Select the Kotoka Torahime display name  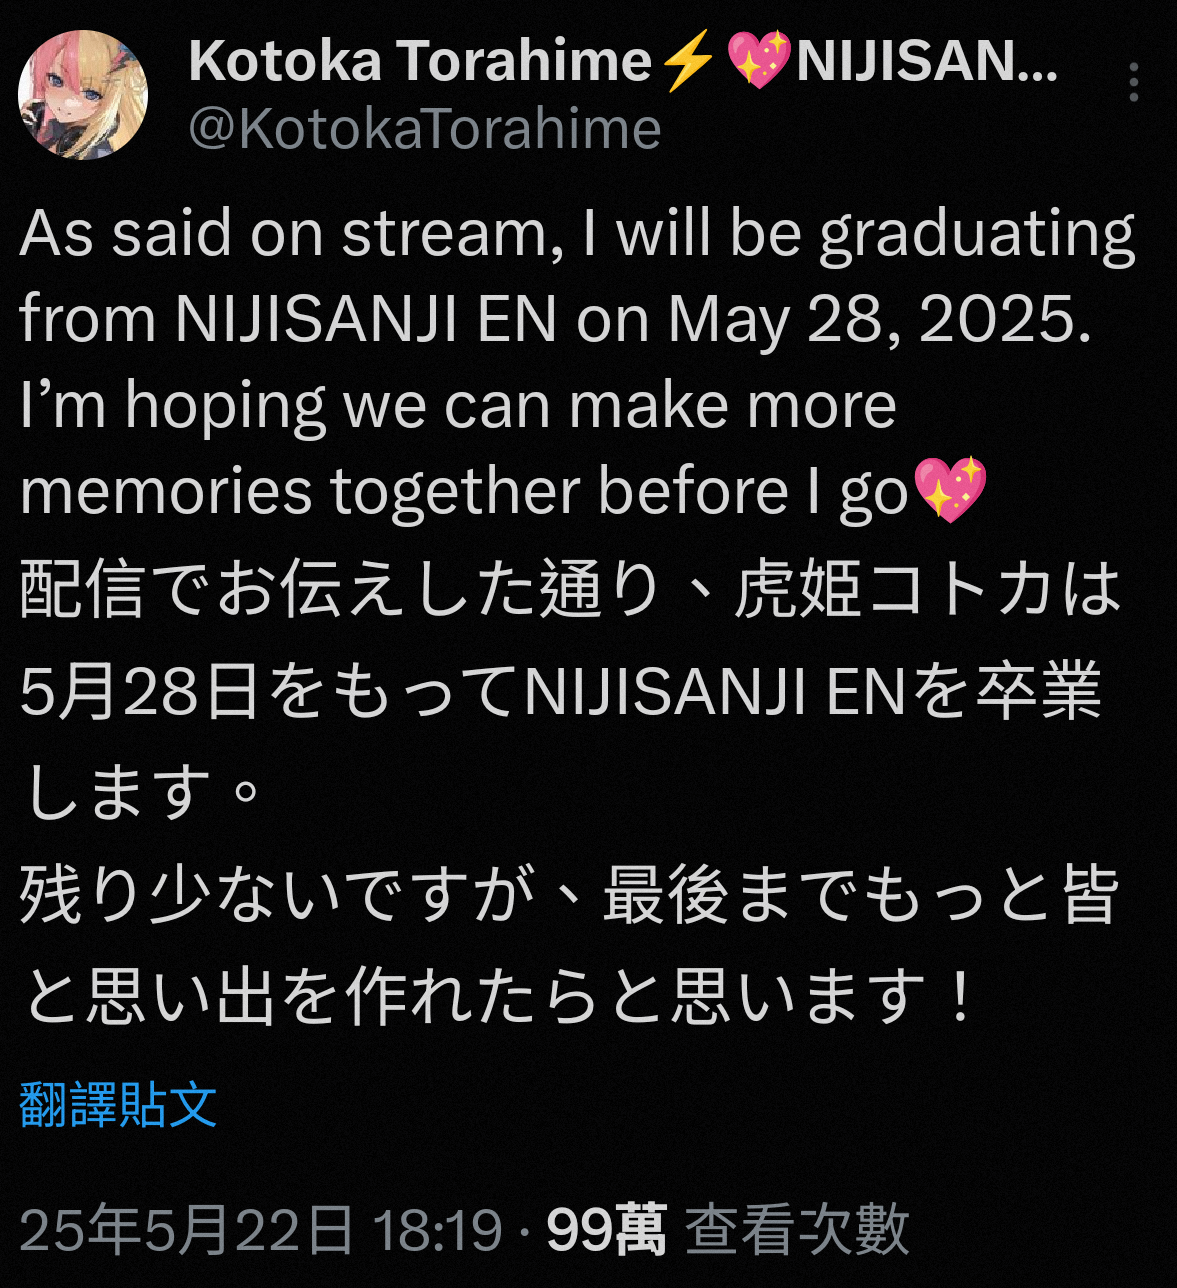420,60
